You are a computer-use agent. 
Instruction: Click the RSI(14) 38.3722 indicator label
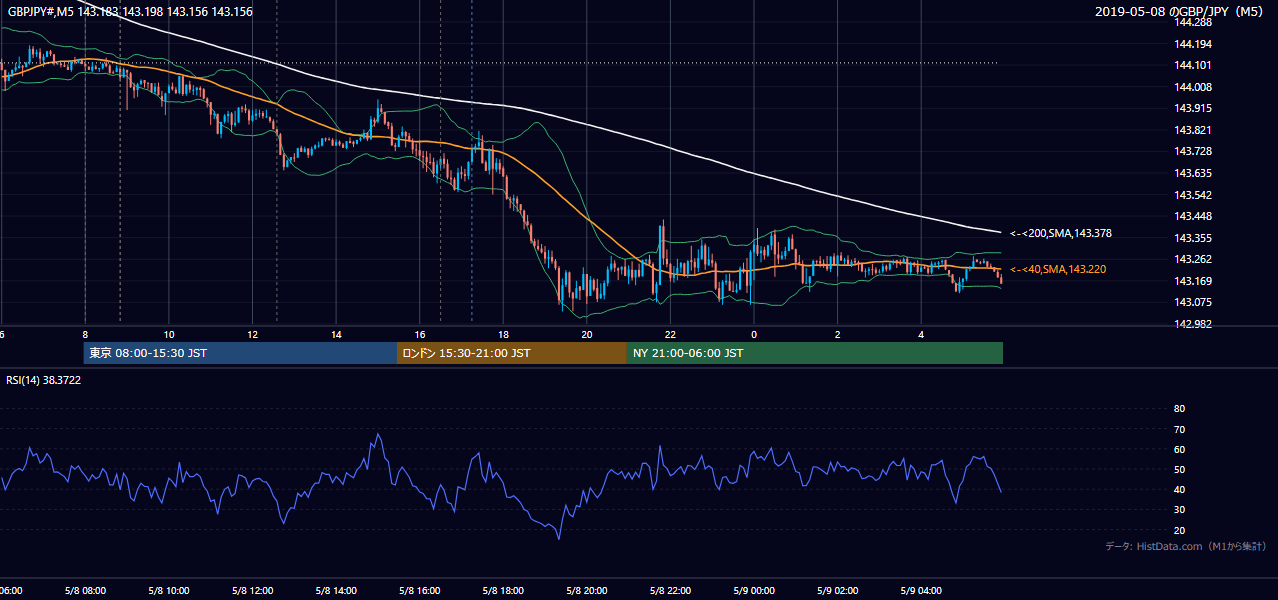[x=42, y=381]
